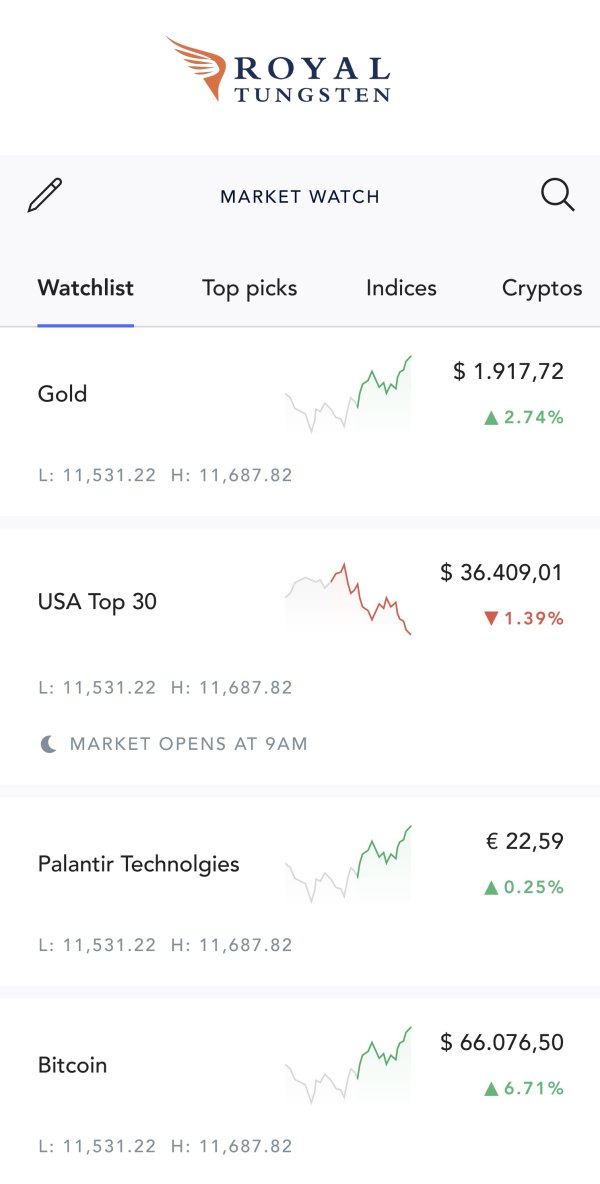Open the USA Top 30 red chart
Screen dimensions: 600x1184
tap(348, 599)
